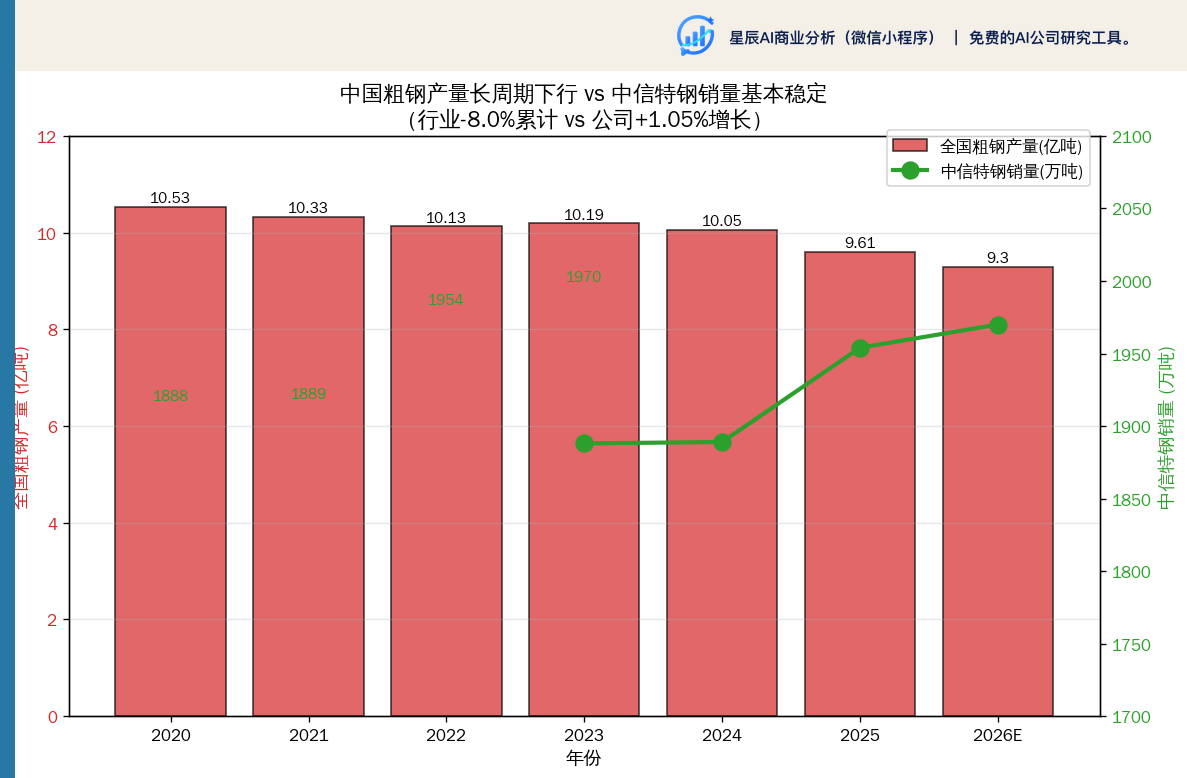Click the 星辰AI chart logo icon
This screenshot has width=1187, height=778.
pos(696,36)
